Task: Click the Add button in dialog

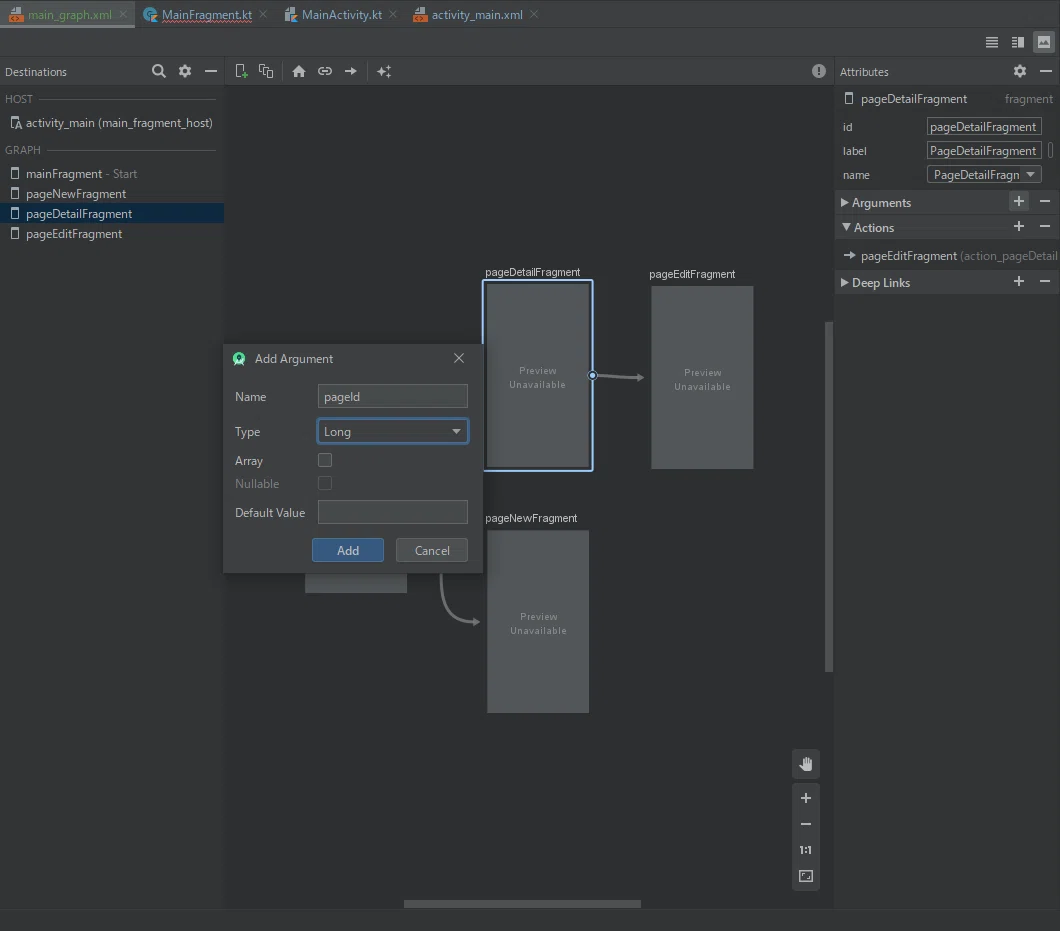Action: (x=348, y=550)
